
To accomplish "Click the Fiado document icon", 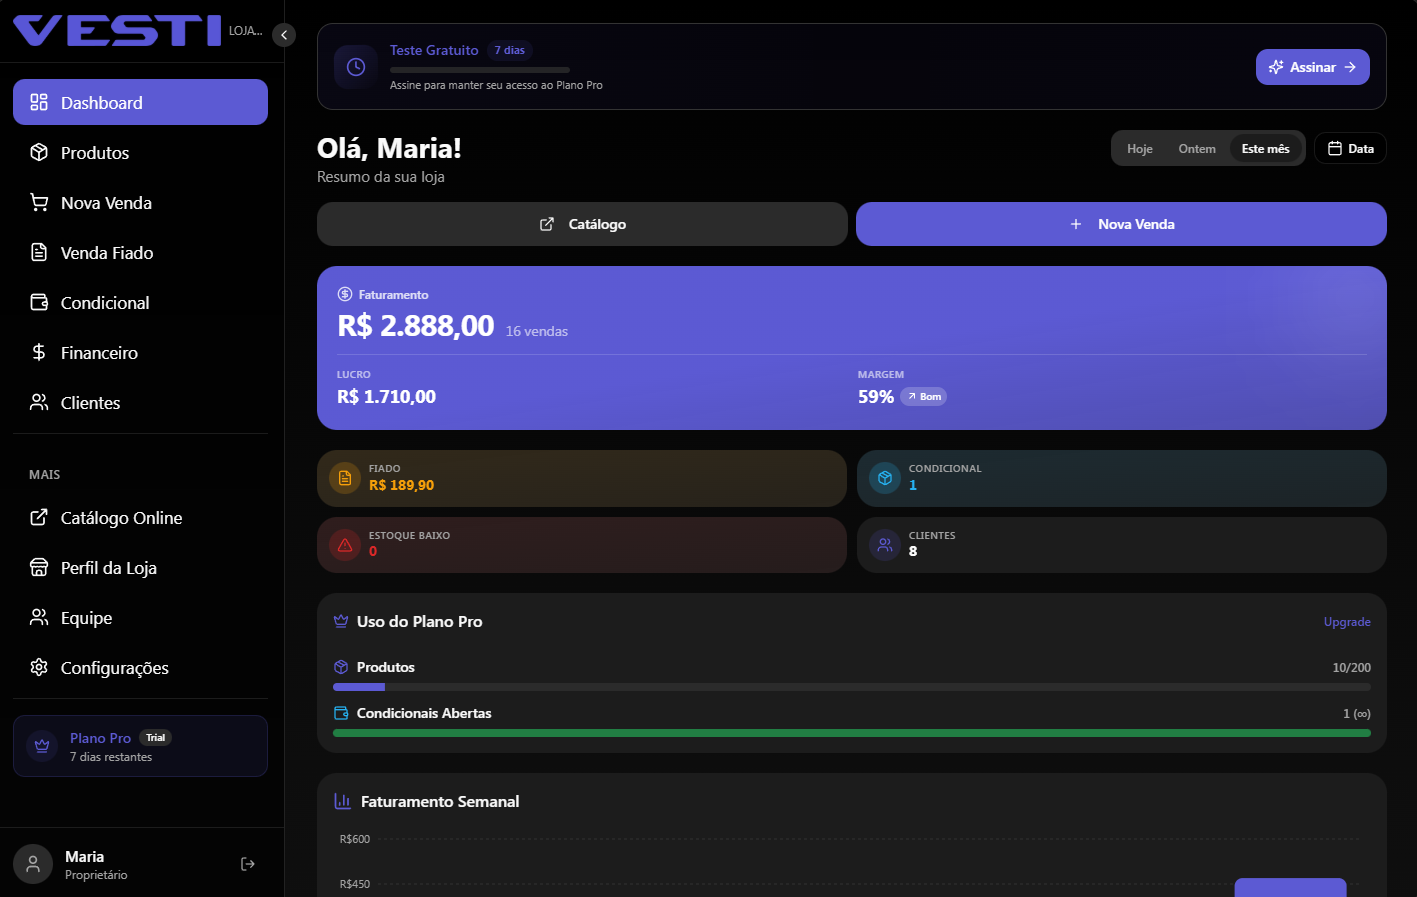I will [345, 478].
